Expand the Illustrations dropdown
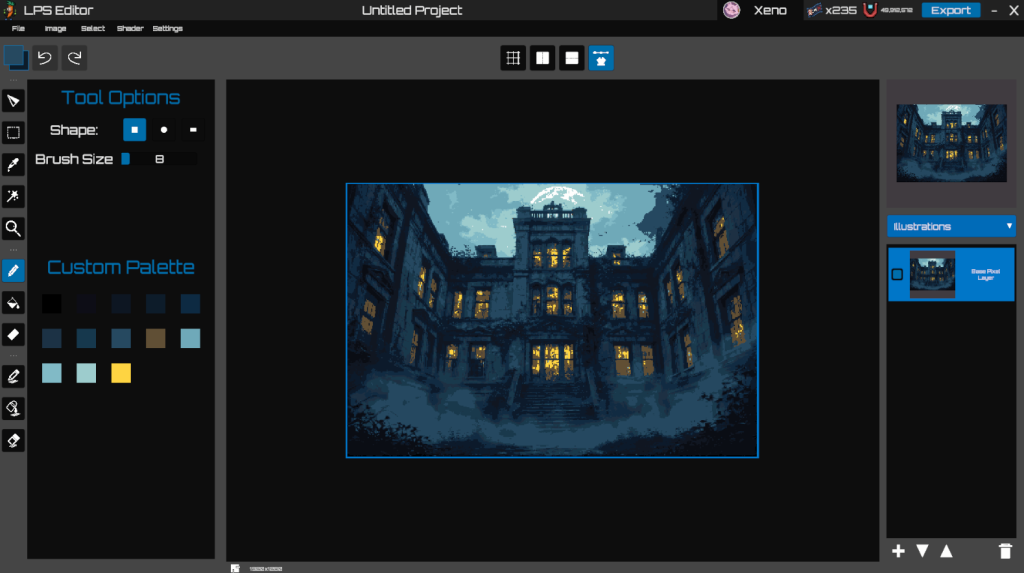 pyautogui.click(x=951, y=226)
